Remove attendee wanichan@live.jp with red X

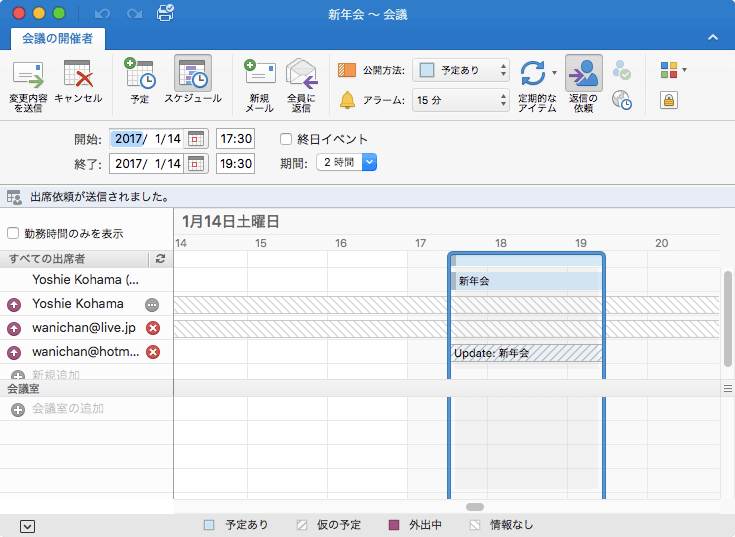tap(153, 328)
